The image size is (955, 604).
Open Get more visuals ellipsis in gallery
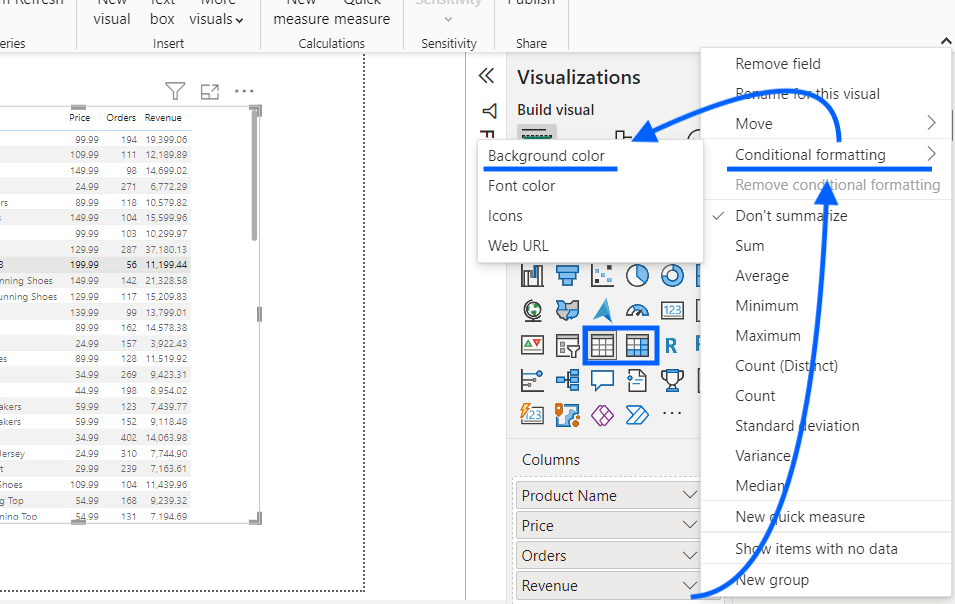[672, 413]
